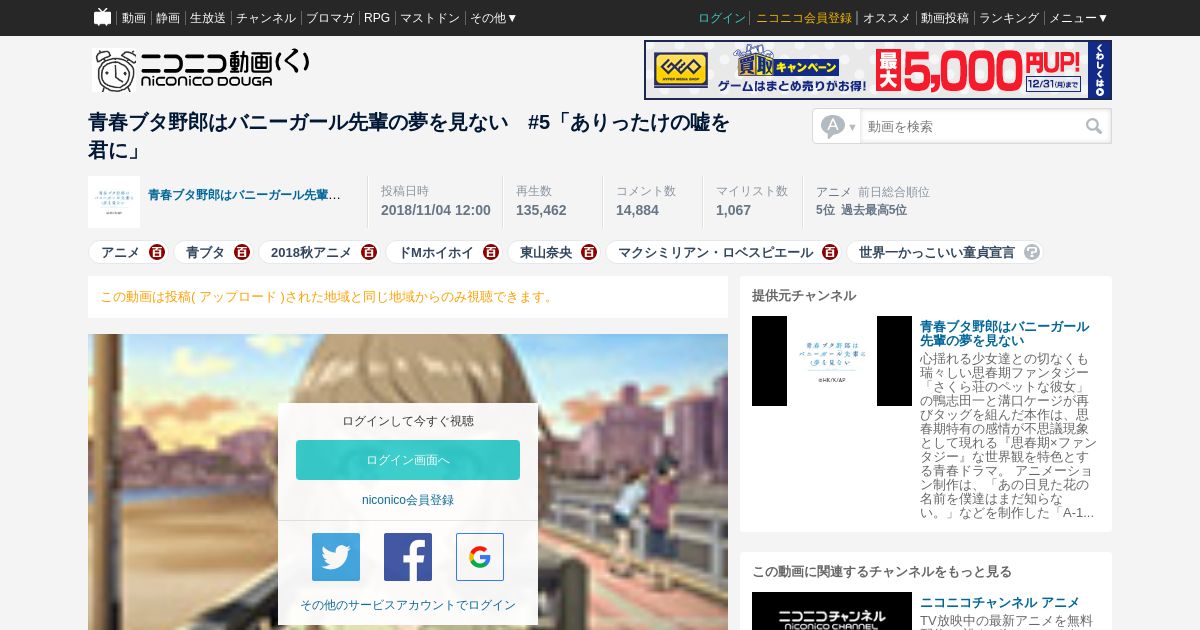Open uploader link 青春ブタ野郎はバニーガール先輩…

244,195
